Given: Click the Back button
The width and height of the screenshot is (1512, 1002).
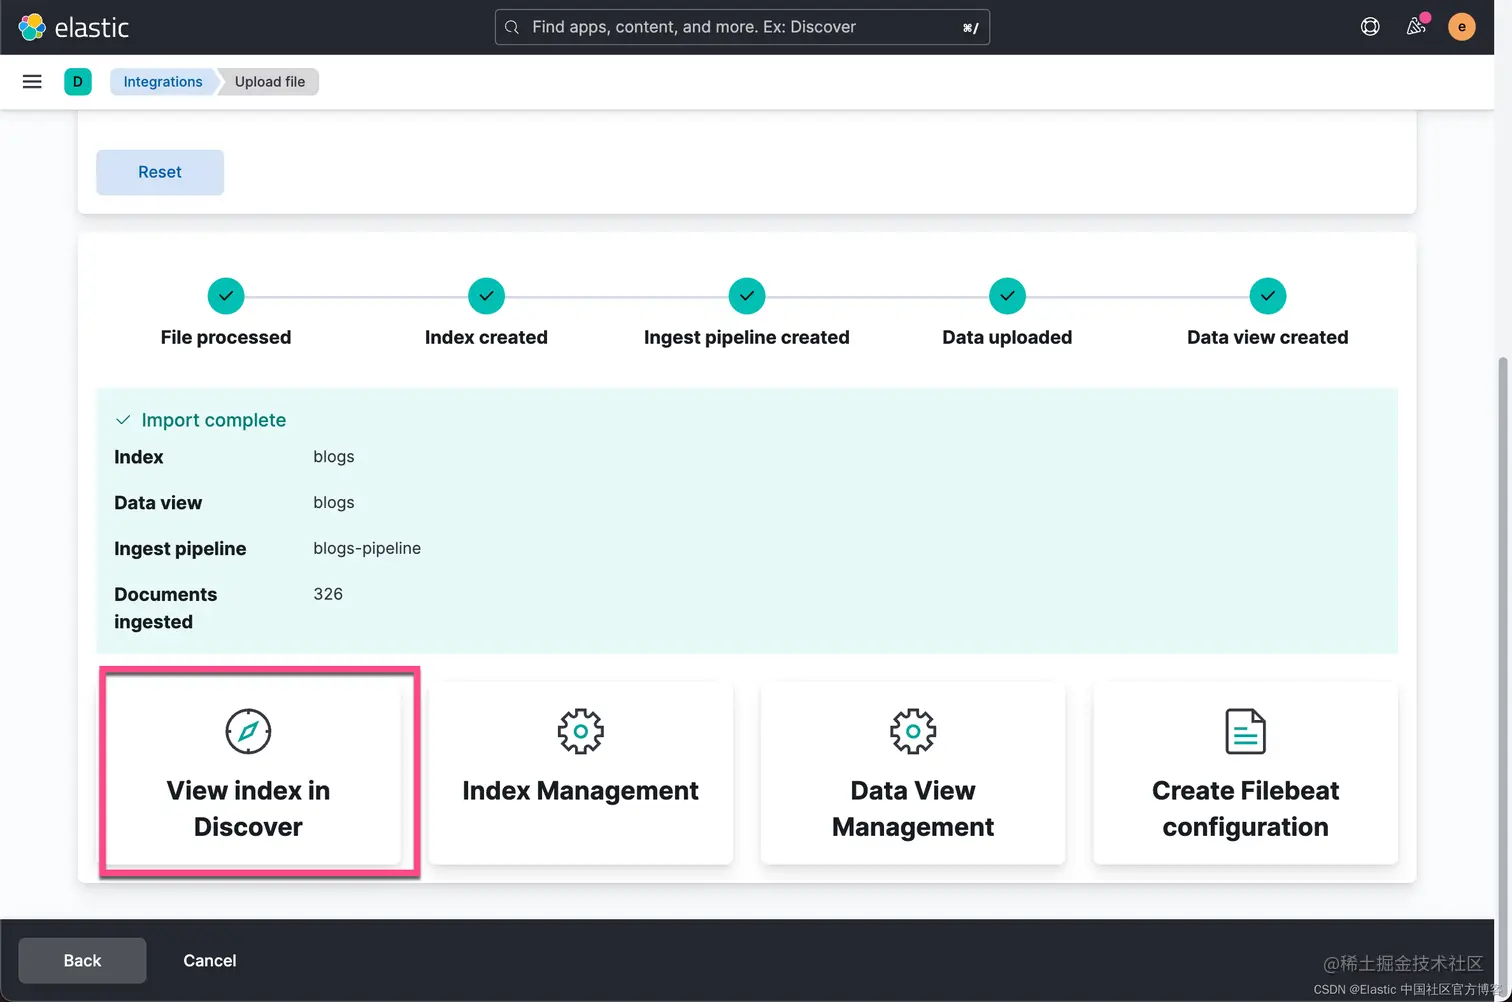Looking at the screenshot, I should coord(82,961).
